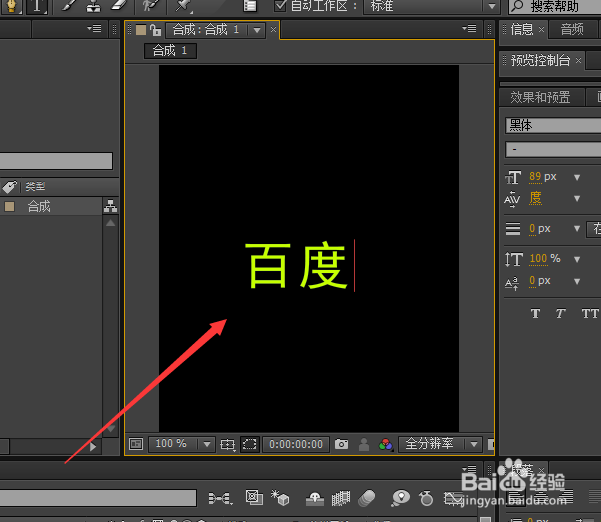This screenshot has width=601, height=522.
Task: Open the 合成: 合成 1 viewer dropdown
Action: click(x=215, y=30)
